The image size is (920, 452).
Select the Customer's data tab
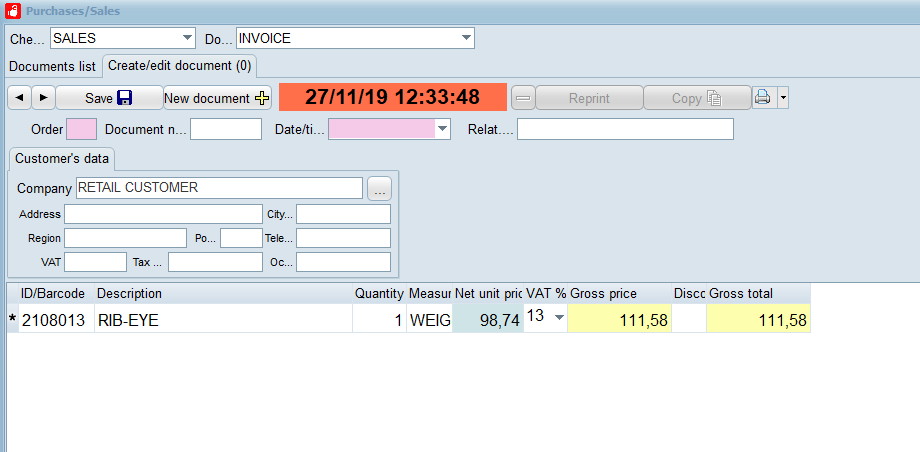tap(62, 158)
